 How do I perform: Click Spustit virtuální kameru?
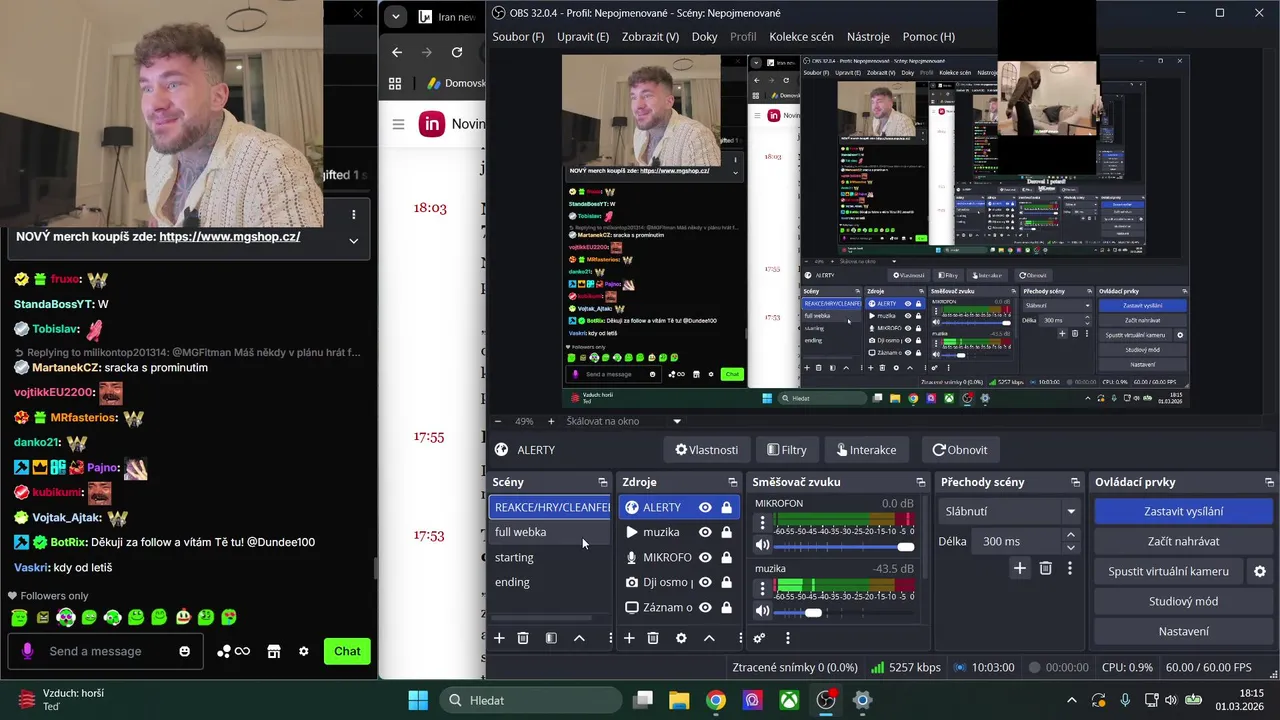coord(1168,571)
